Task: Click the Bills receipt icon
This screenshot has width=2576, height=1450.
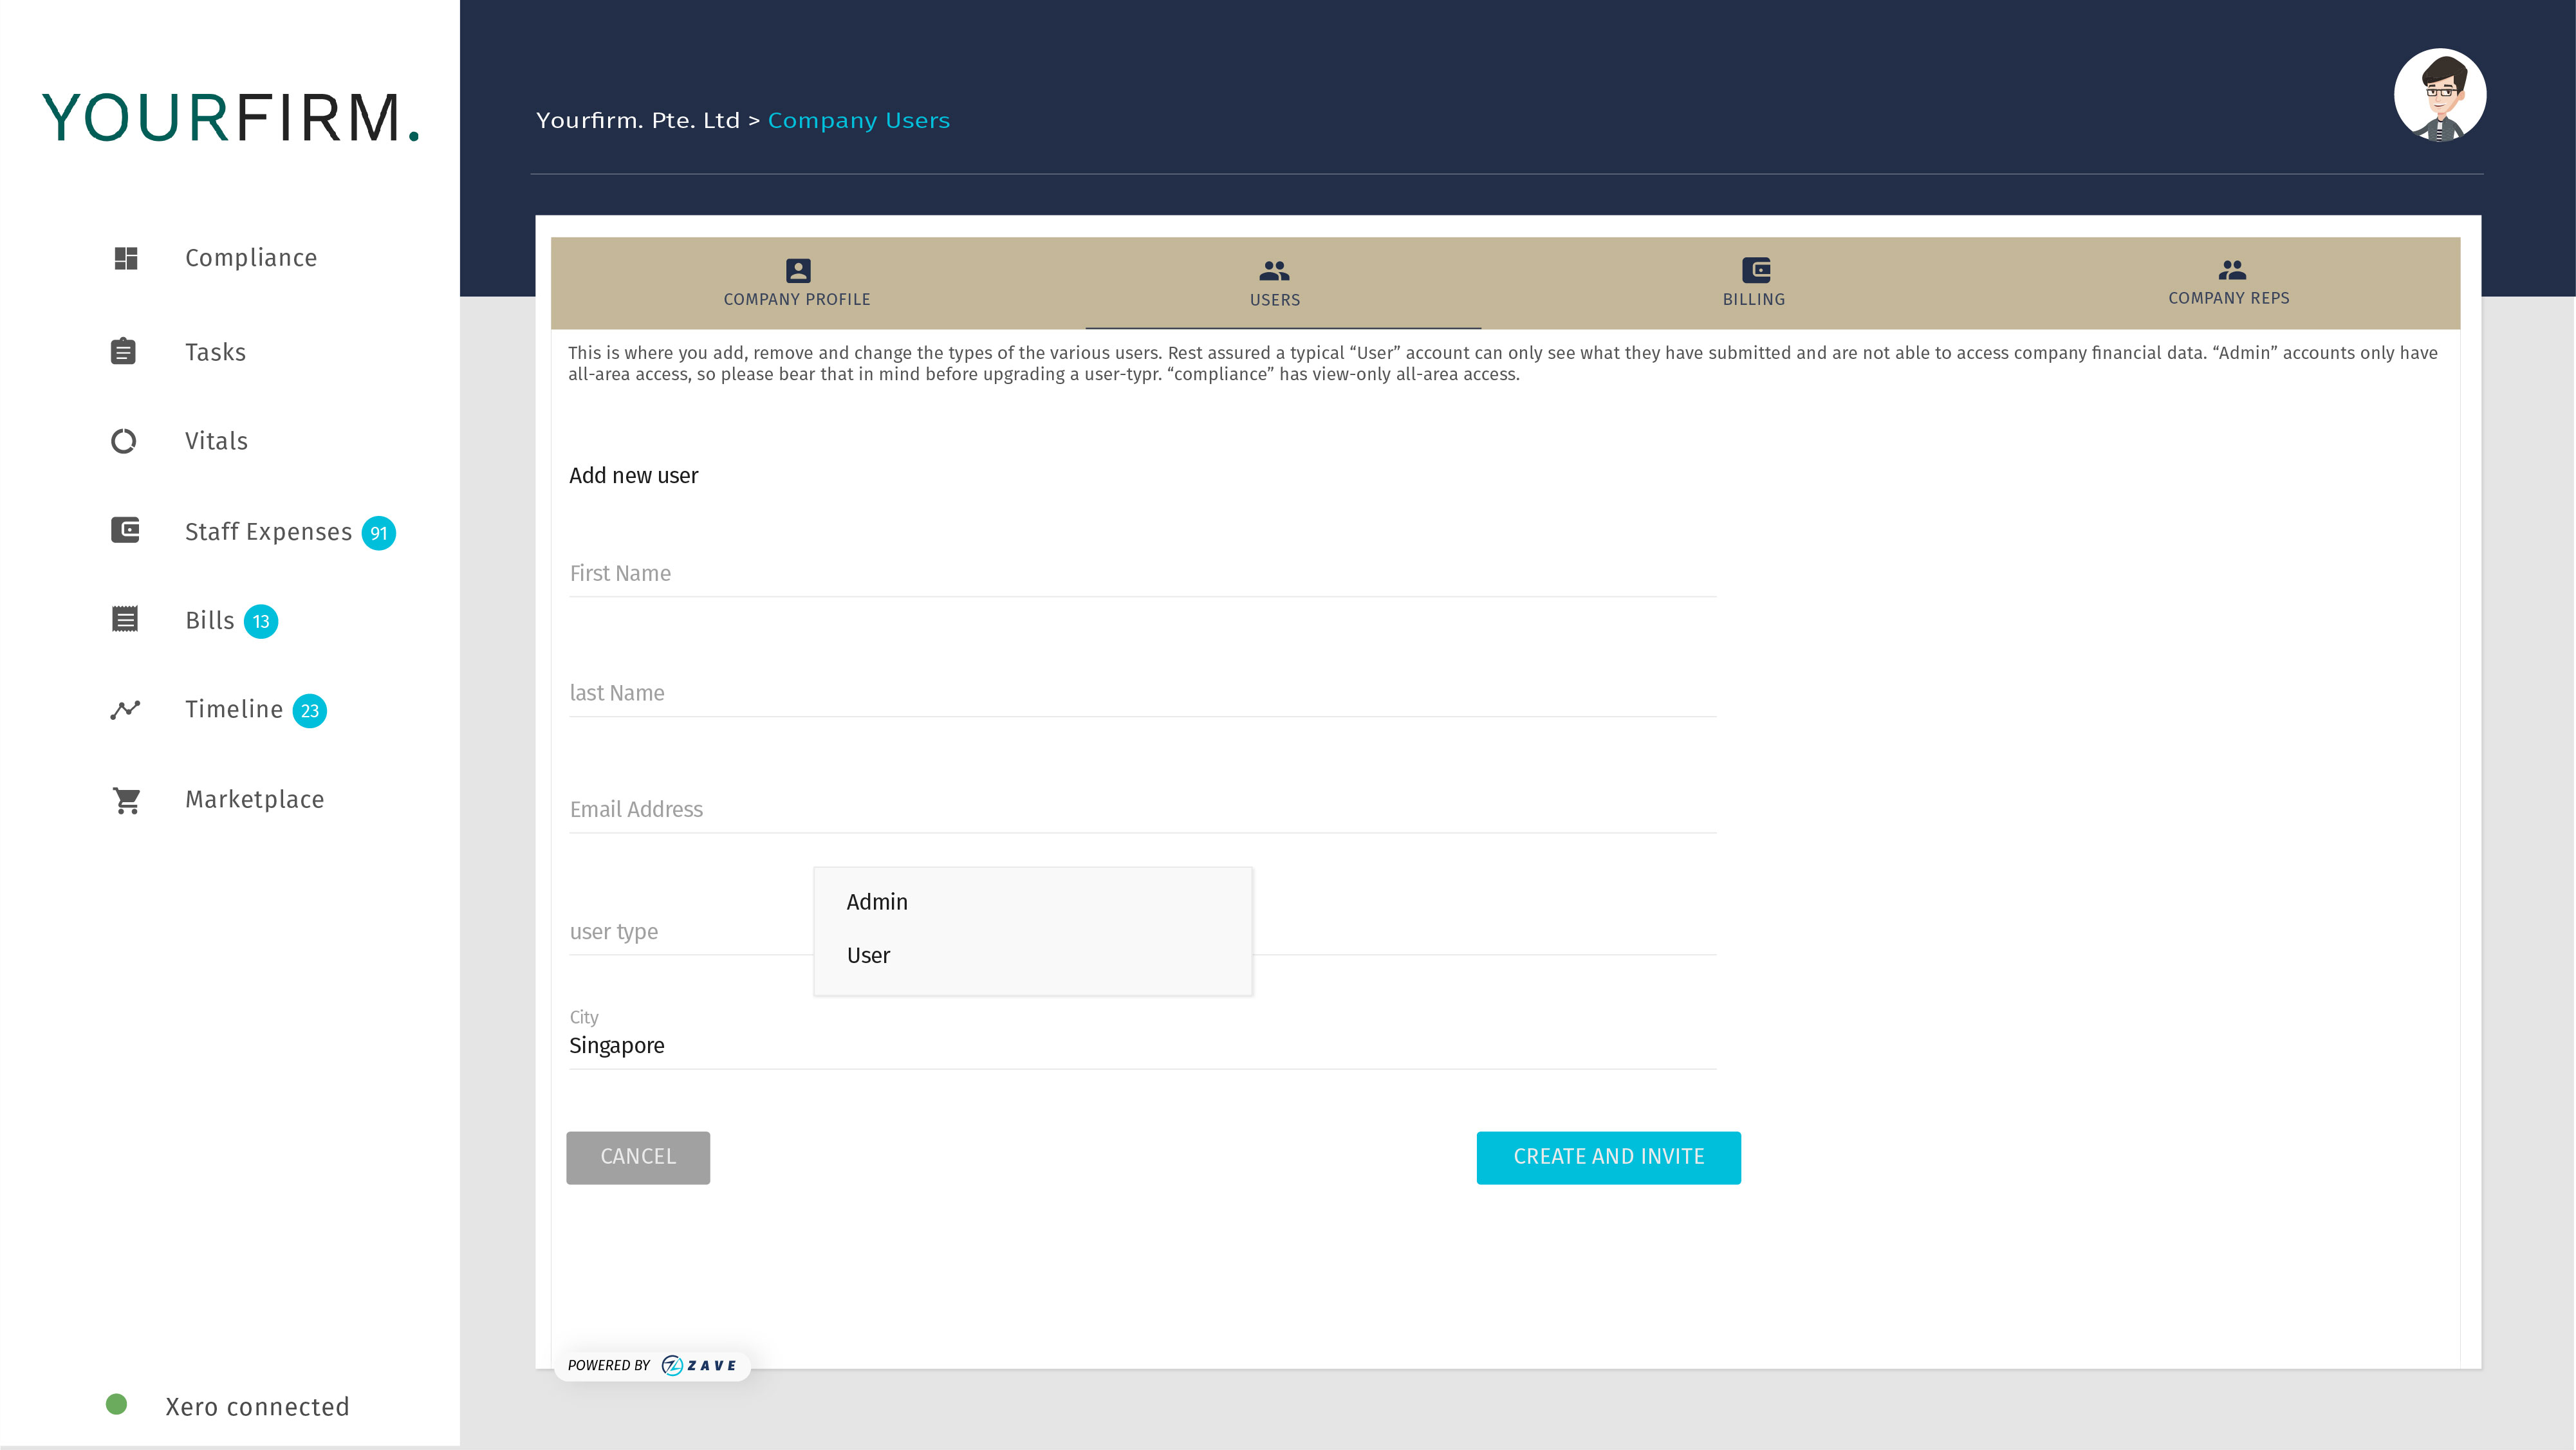Action: point(125,619)
